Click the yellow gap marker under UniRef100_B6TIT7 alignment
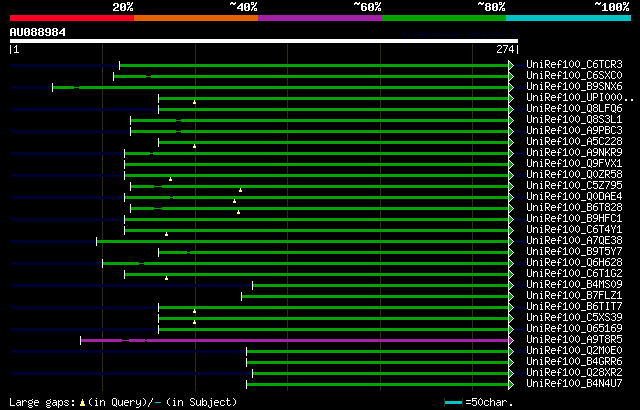640x410 pixels. coord(195,311)
